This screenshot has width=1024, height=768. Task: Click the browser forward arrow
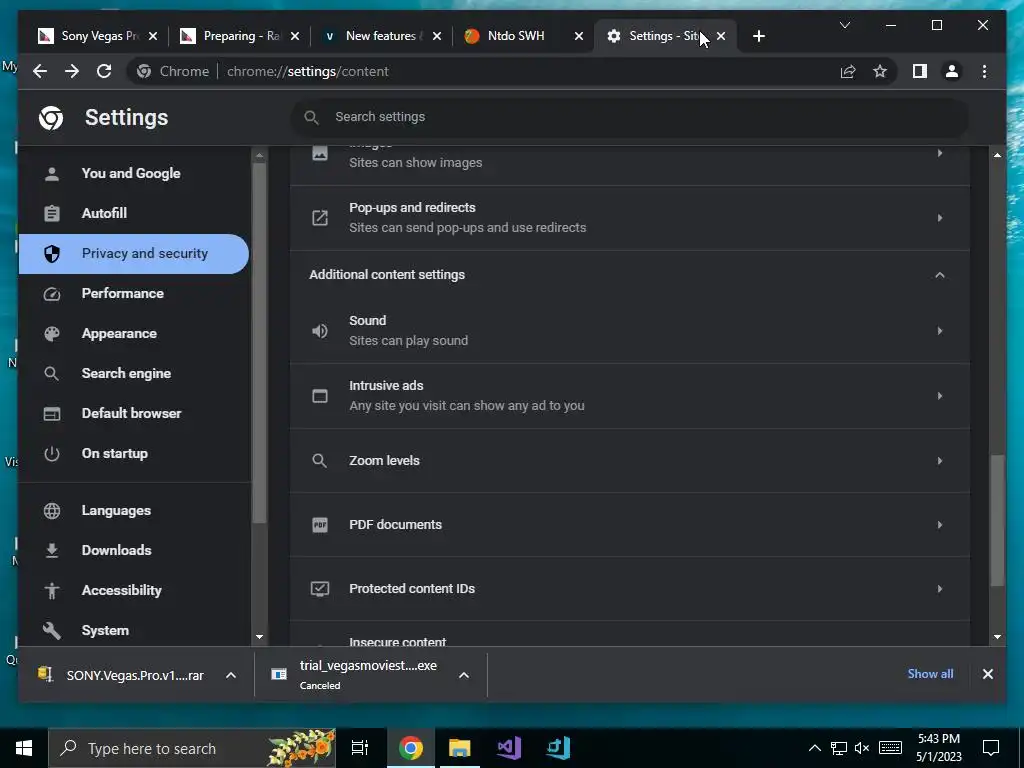click(72, 71)
